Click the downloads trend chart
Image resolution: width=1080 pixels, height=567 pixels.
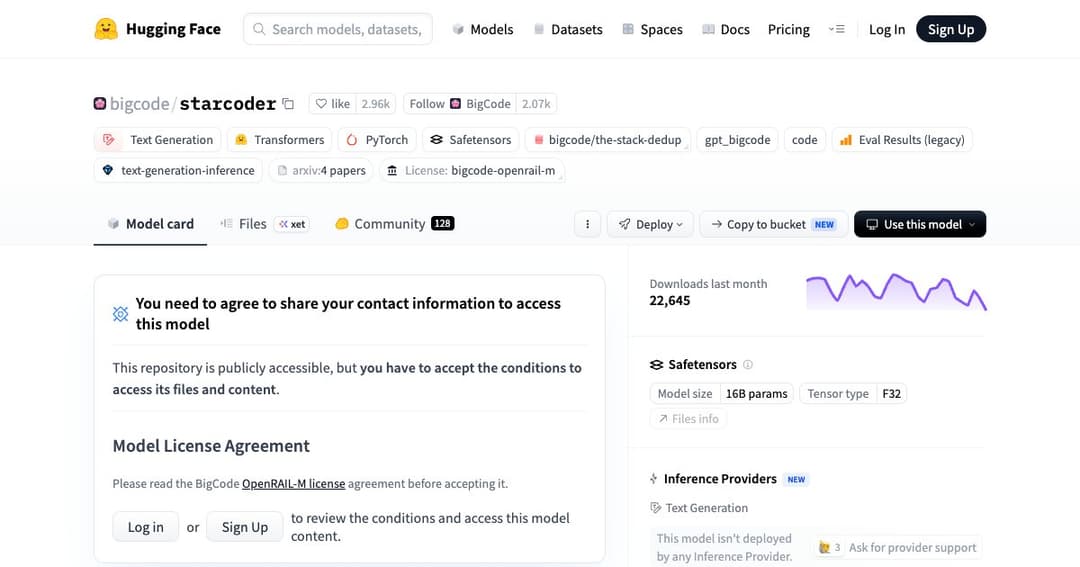(896, 292)
